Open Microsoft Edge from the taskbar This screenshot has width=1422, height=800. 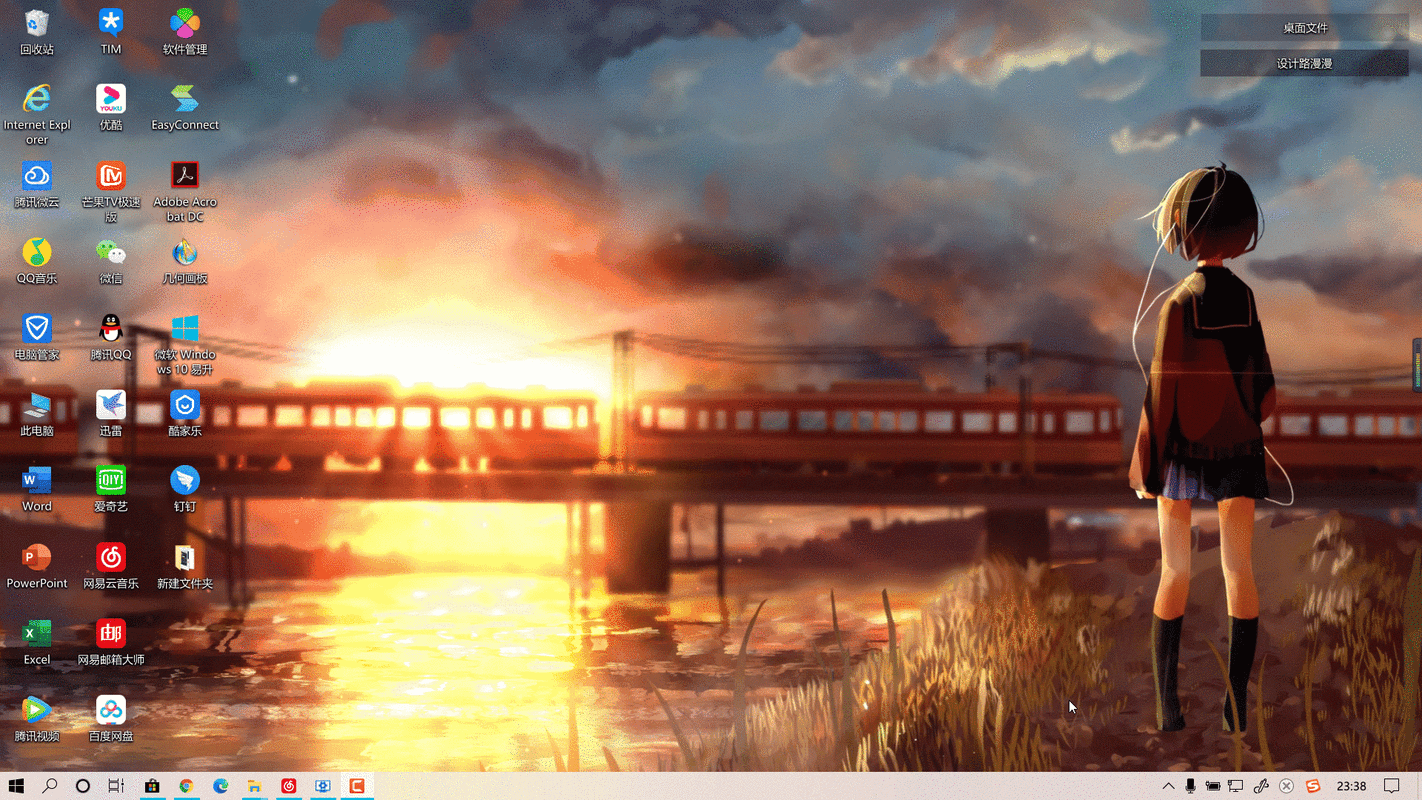tap(220, 786)
